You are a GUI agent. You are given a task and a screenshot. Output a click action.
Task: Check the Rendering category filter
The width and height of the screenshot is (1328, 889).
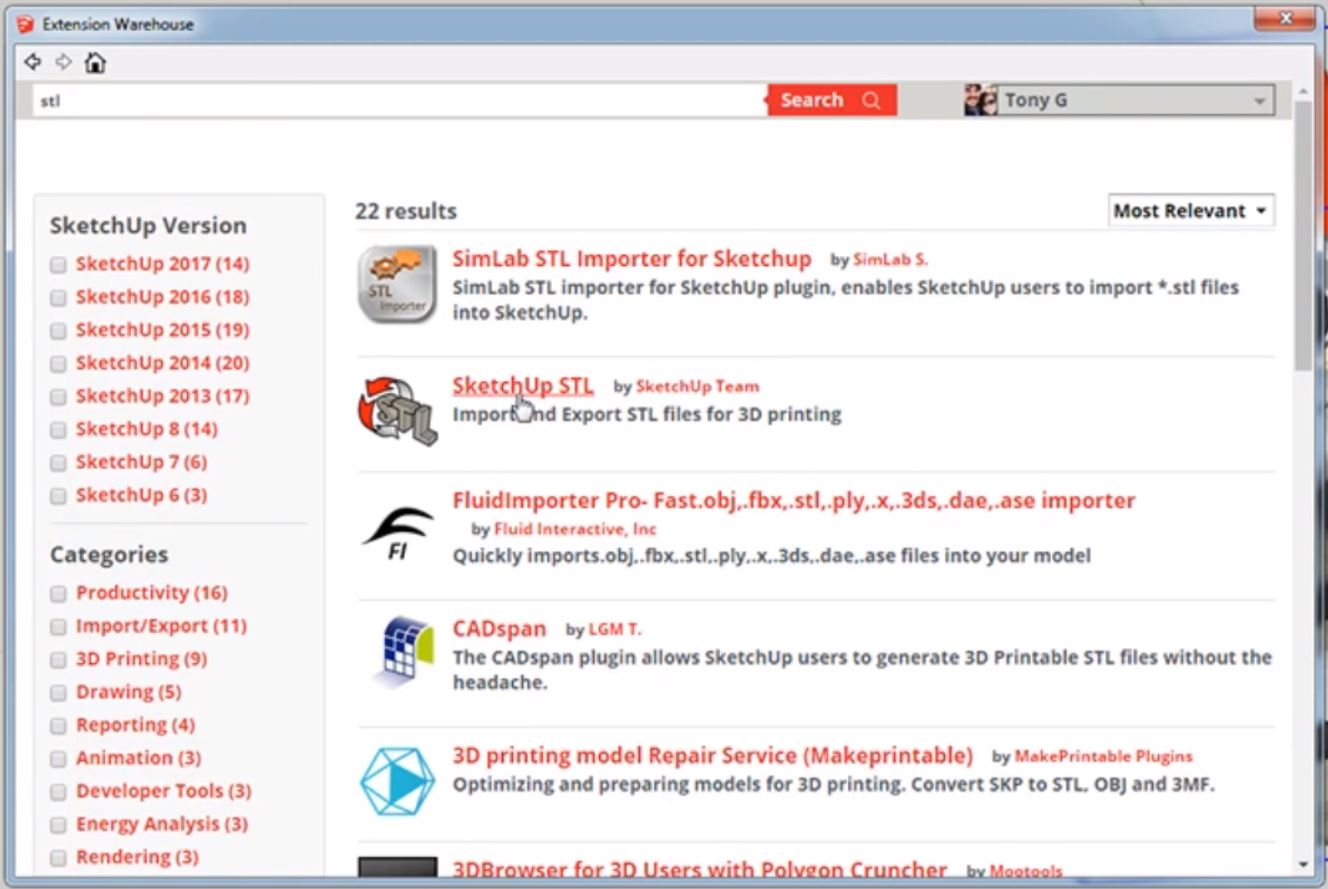[58, 858]
